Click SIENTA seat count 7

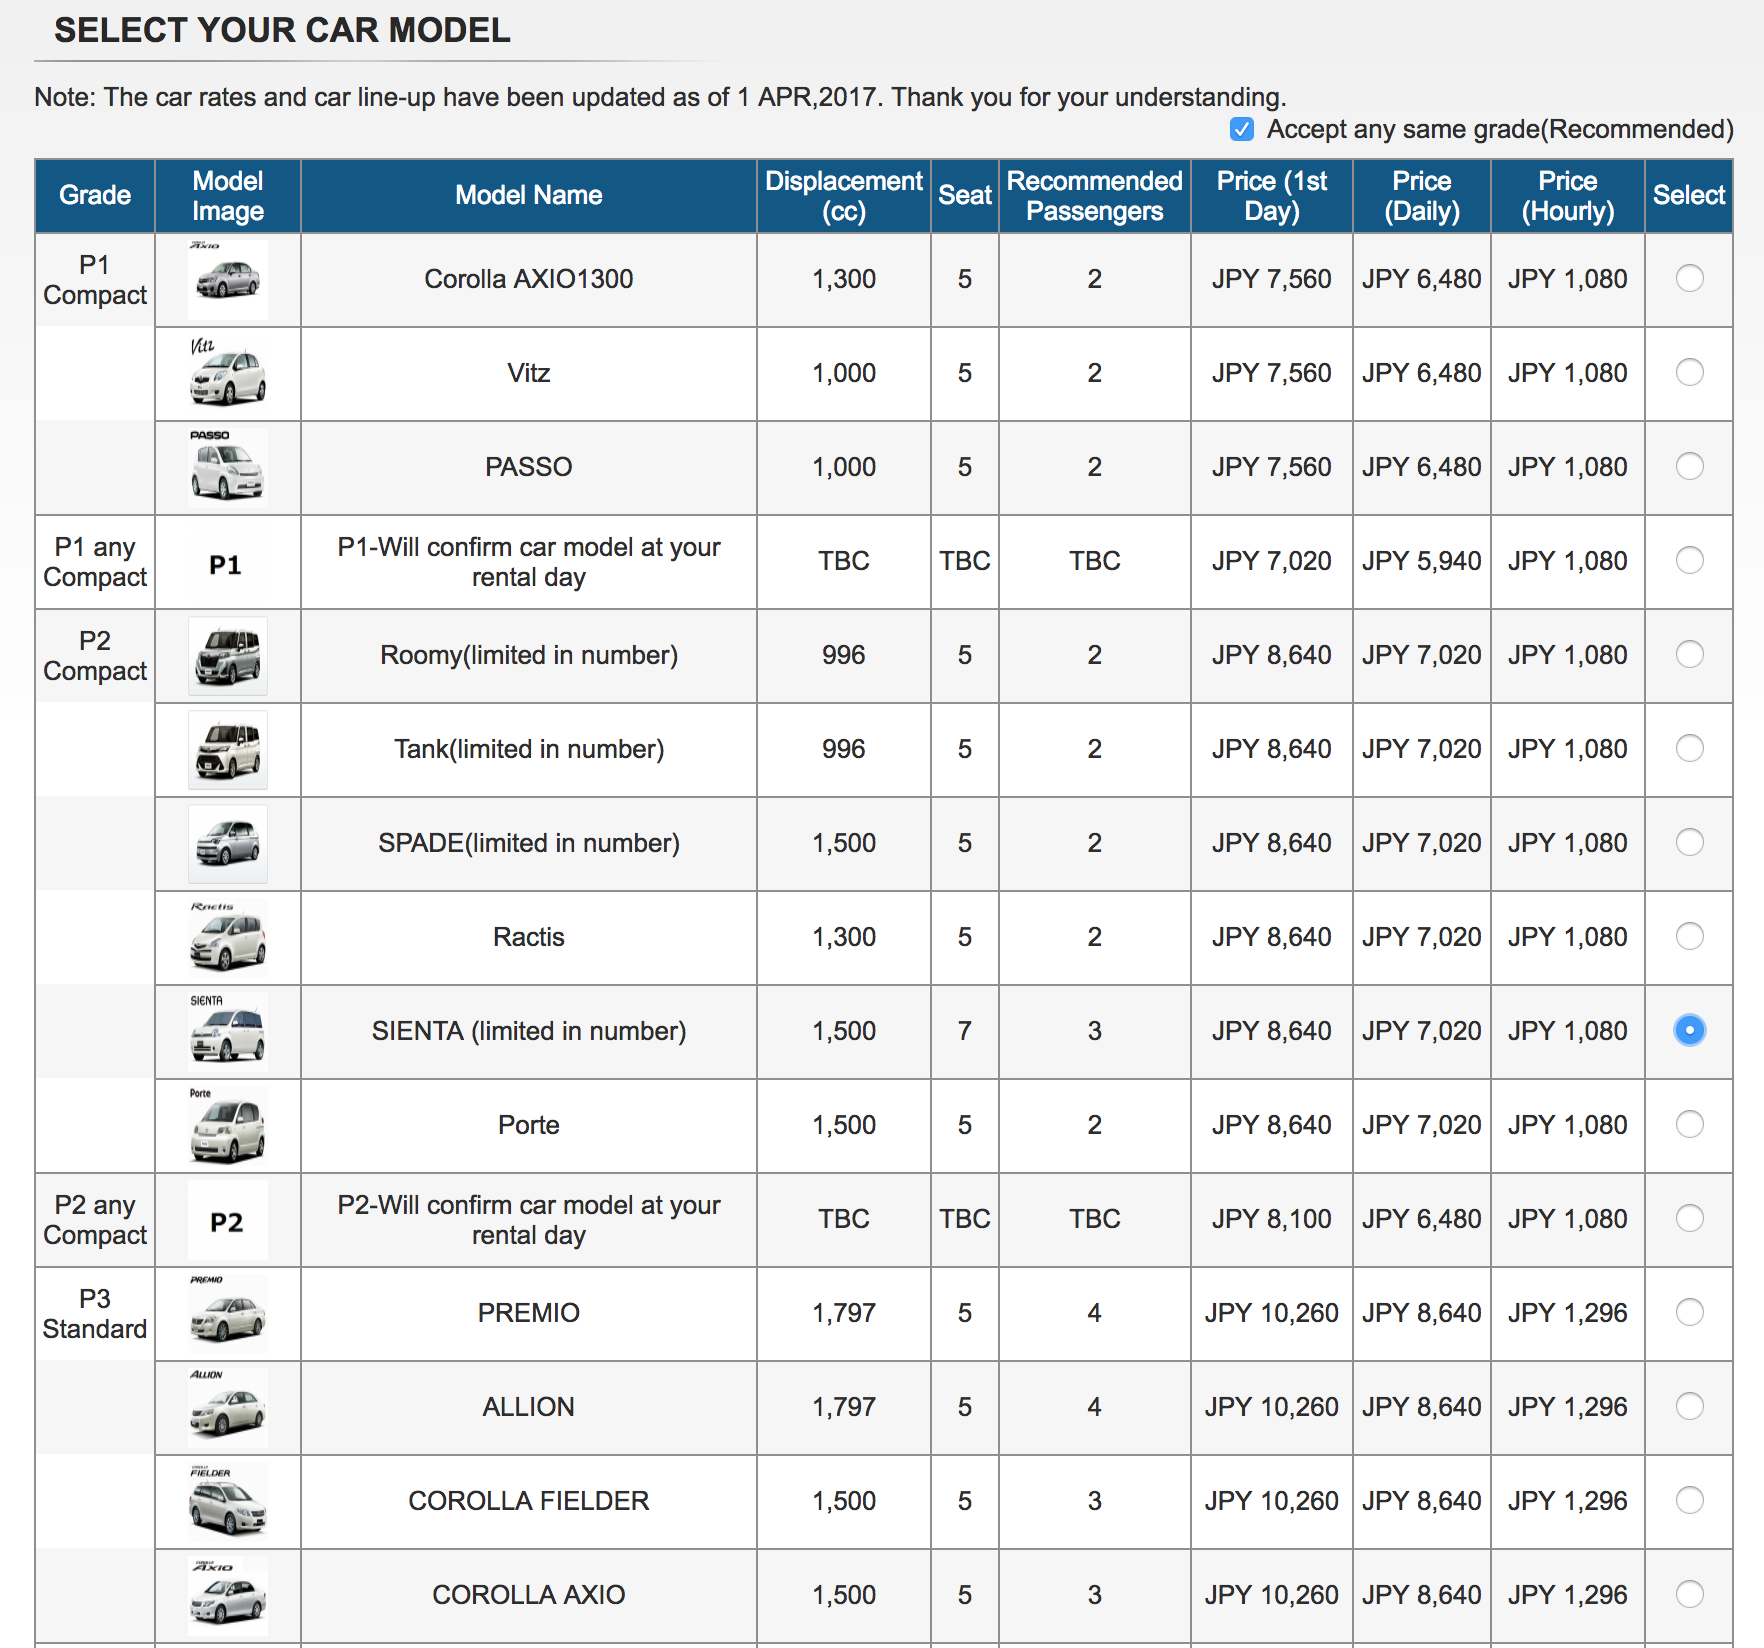(x=965, y=1031)
